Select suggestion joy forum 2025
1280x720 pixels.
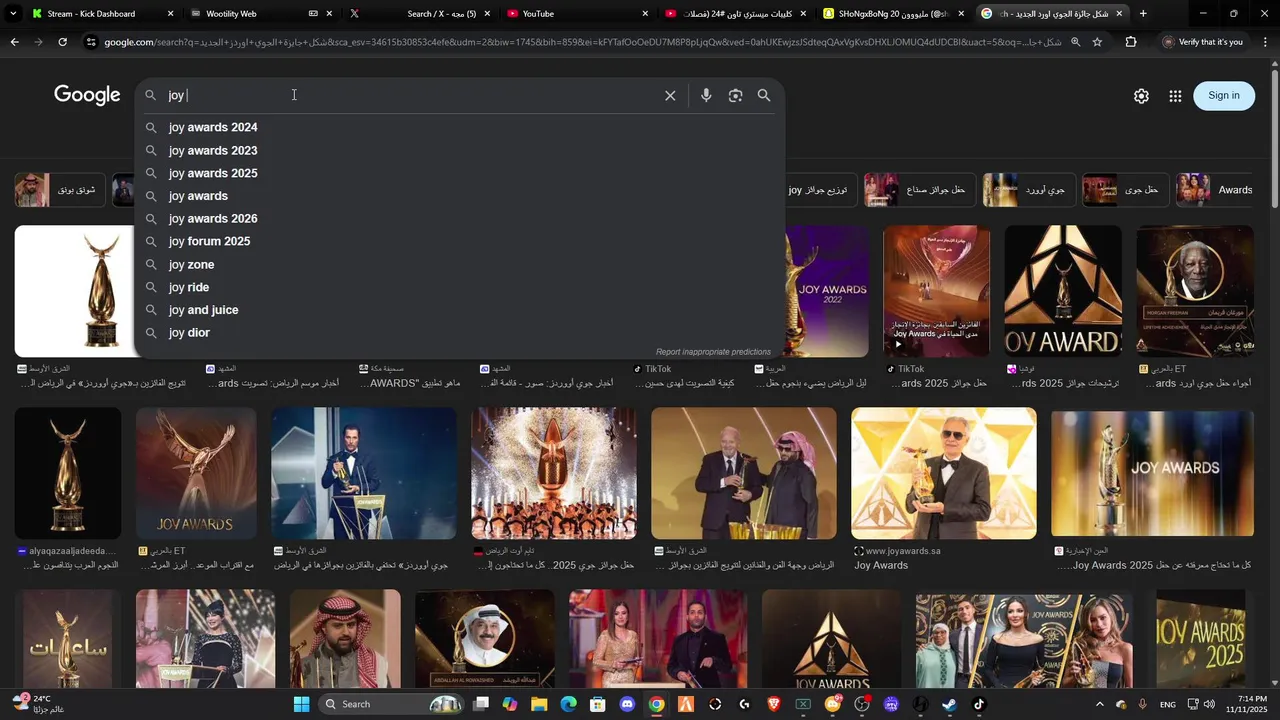pos(459,241)
